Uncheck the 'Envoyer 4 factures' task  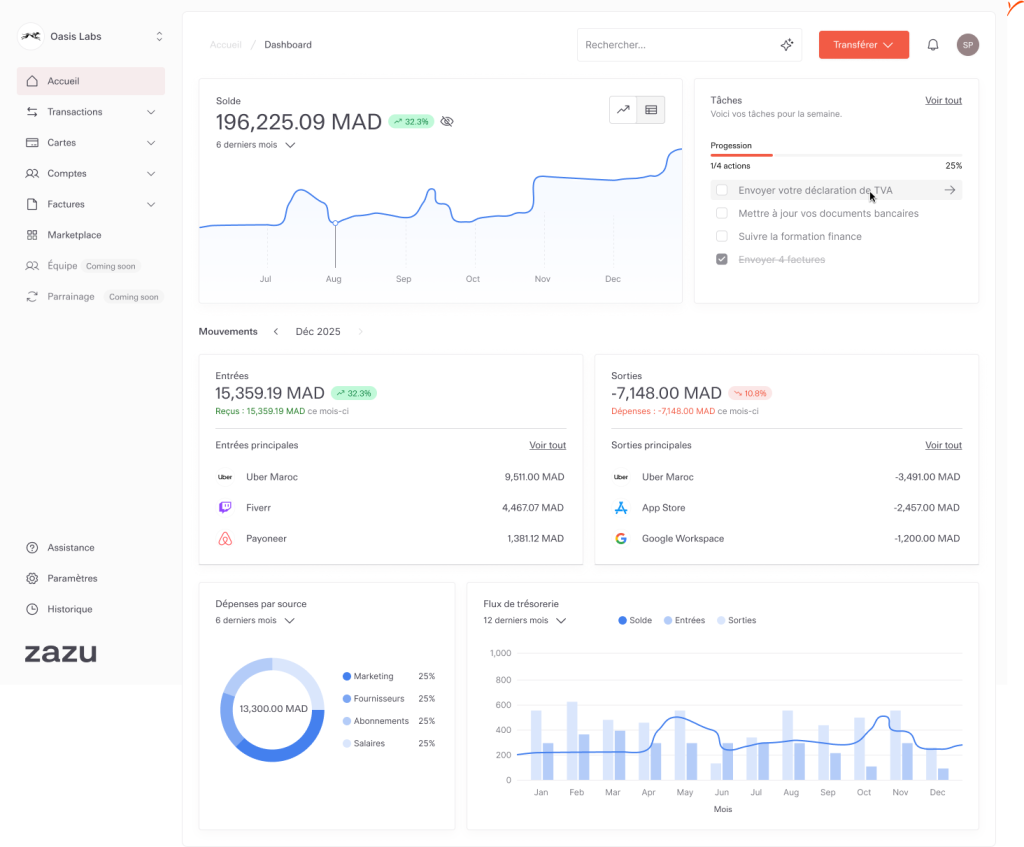tap(722, 259)
